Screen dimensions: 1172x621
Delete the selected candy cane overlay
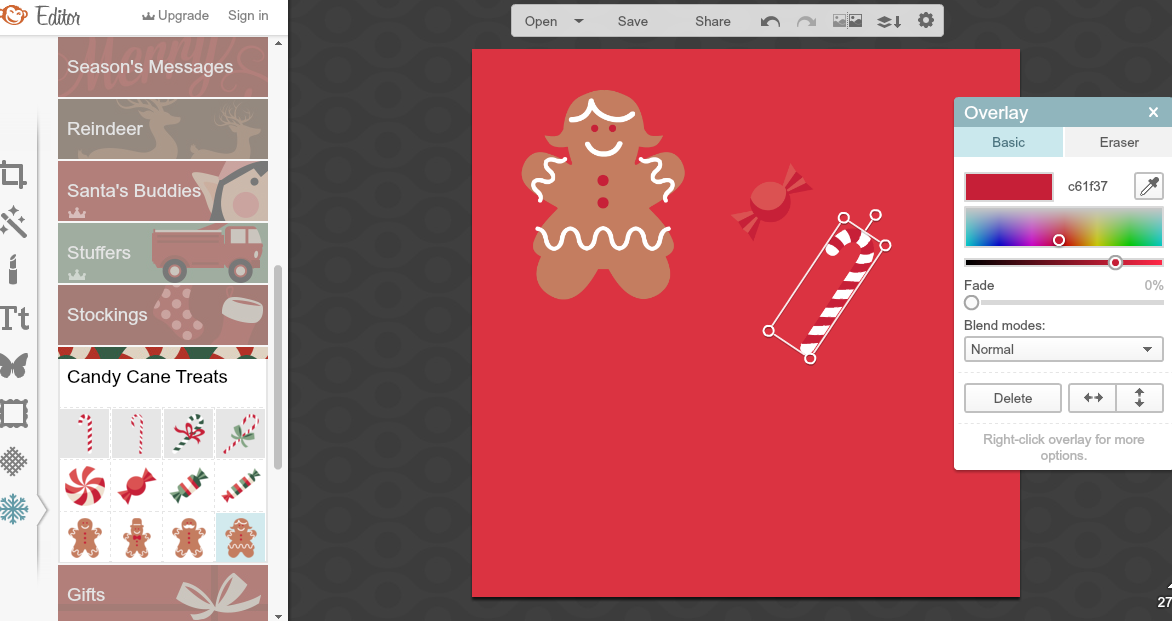point(1012,397)
